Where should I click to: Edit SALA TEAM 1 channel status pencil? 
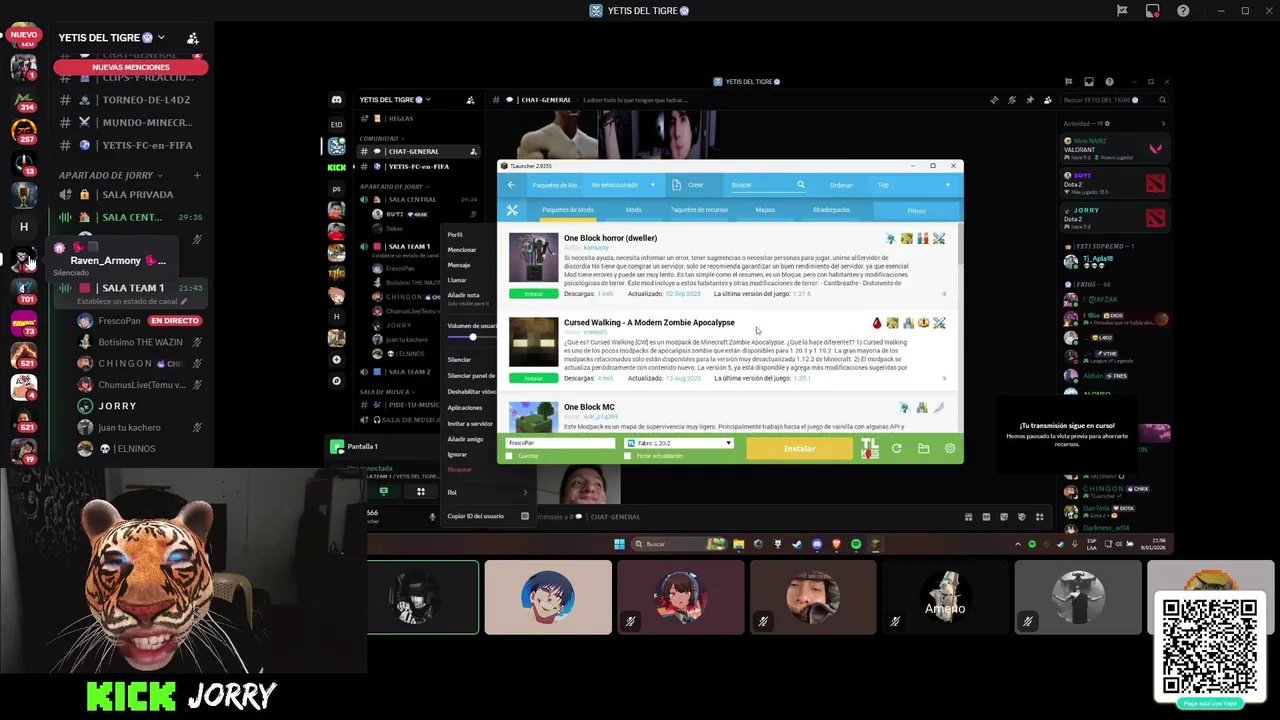point(183,301)
